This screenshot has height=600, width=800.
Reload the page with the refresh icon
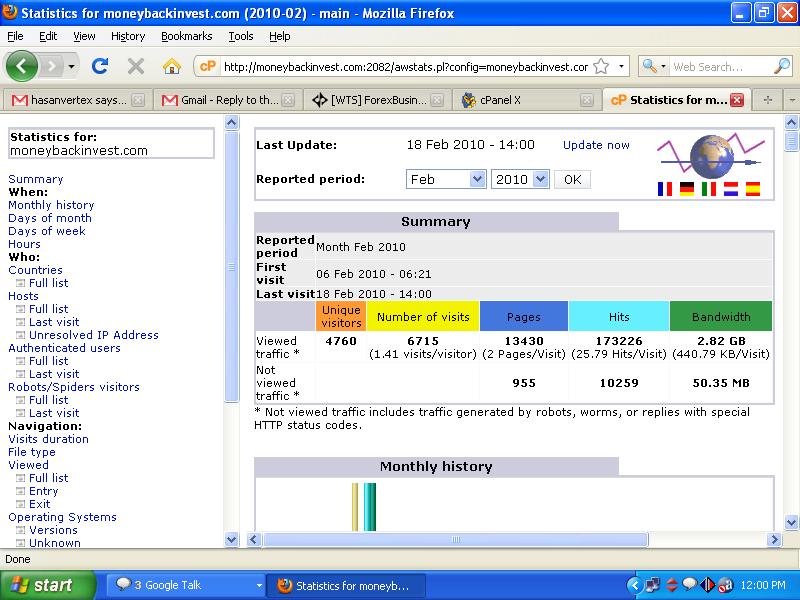tap(100, 66)
